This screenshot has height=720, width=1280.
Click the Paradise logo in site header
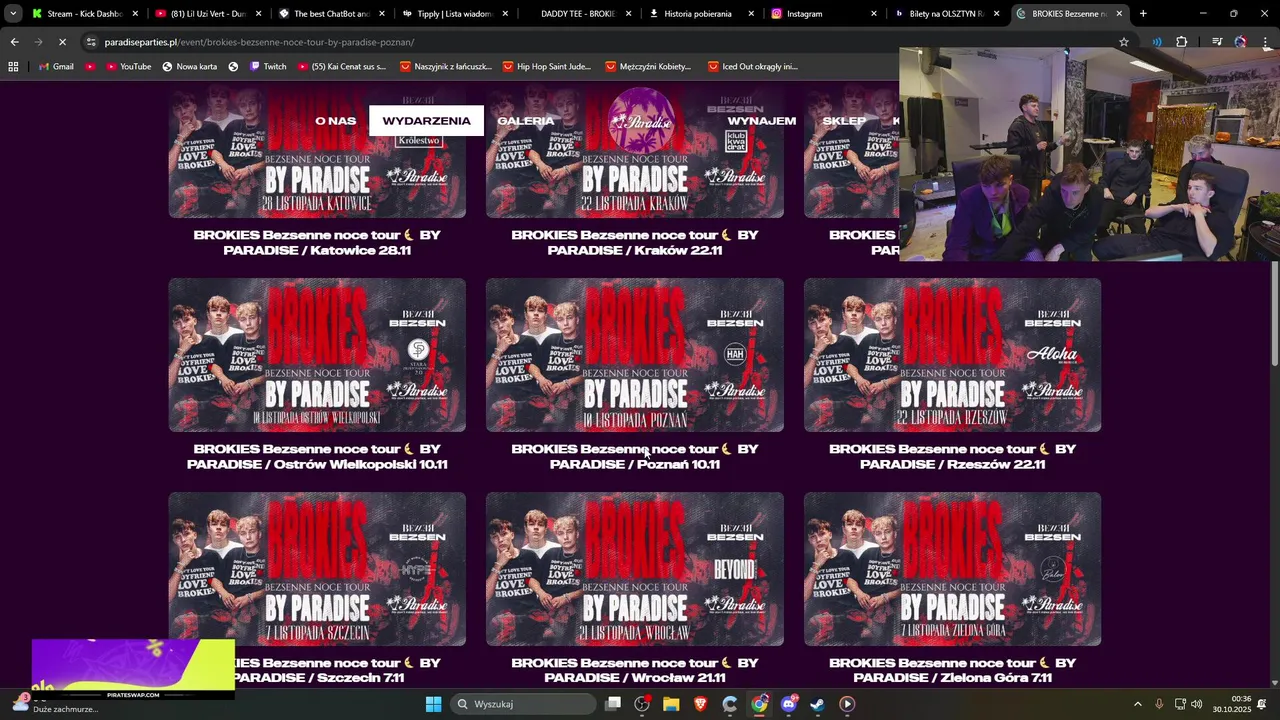coord(641,120)
